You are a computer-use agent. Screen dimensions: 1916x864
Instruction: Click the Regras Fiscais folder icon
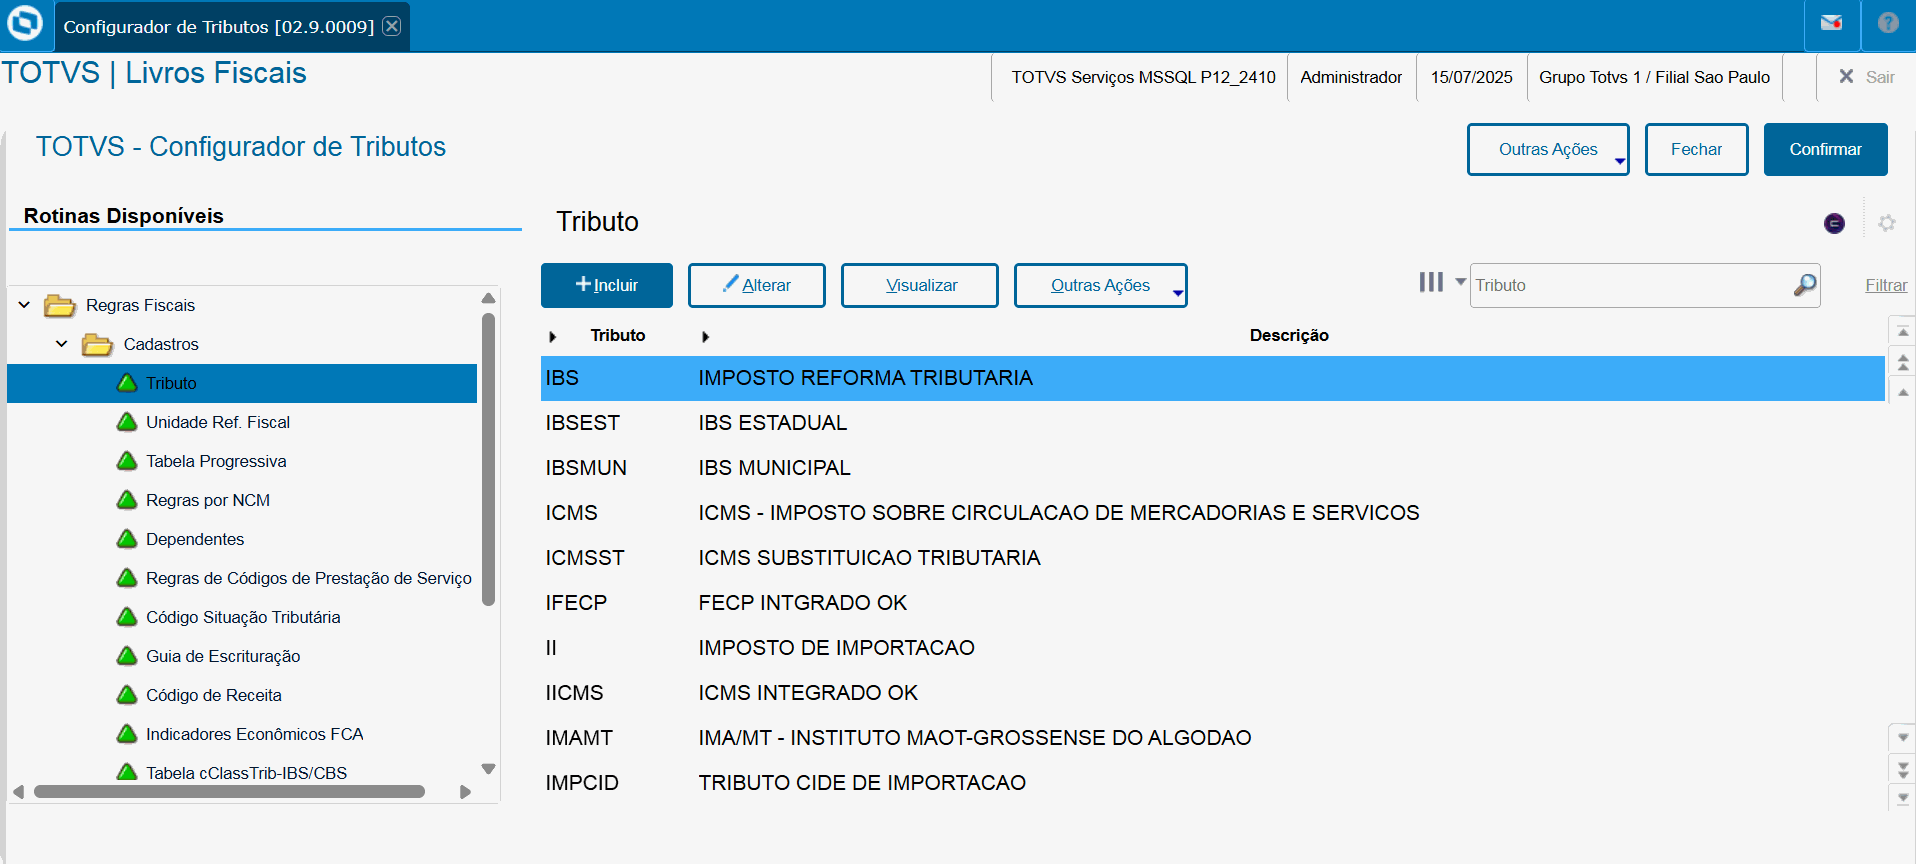click(60, 305)
